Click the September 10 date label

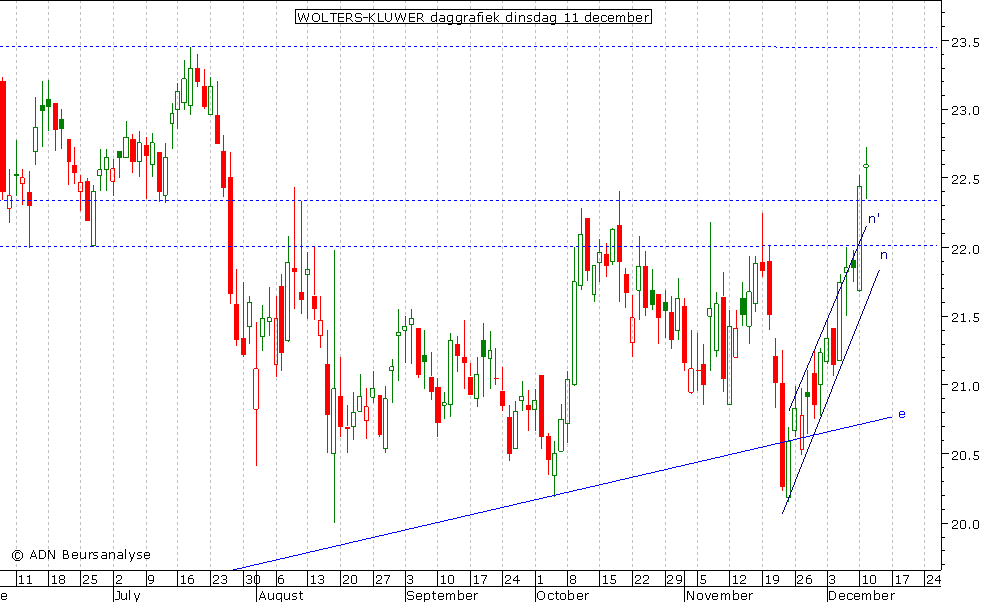(447, 579)
